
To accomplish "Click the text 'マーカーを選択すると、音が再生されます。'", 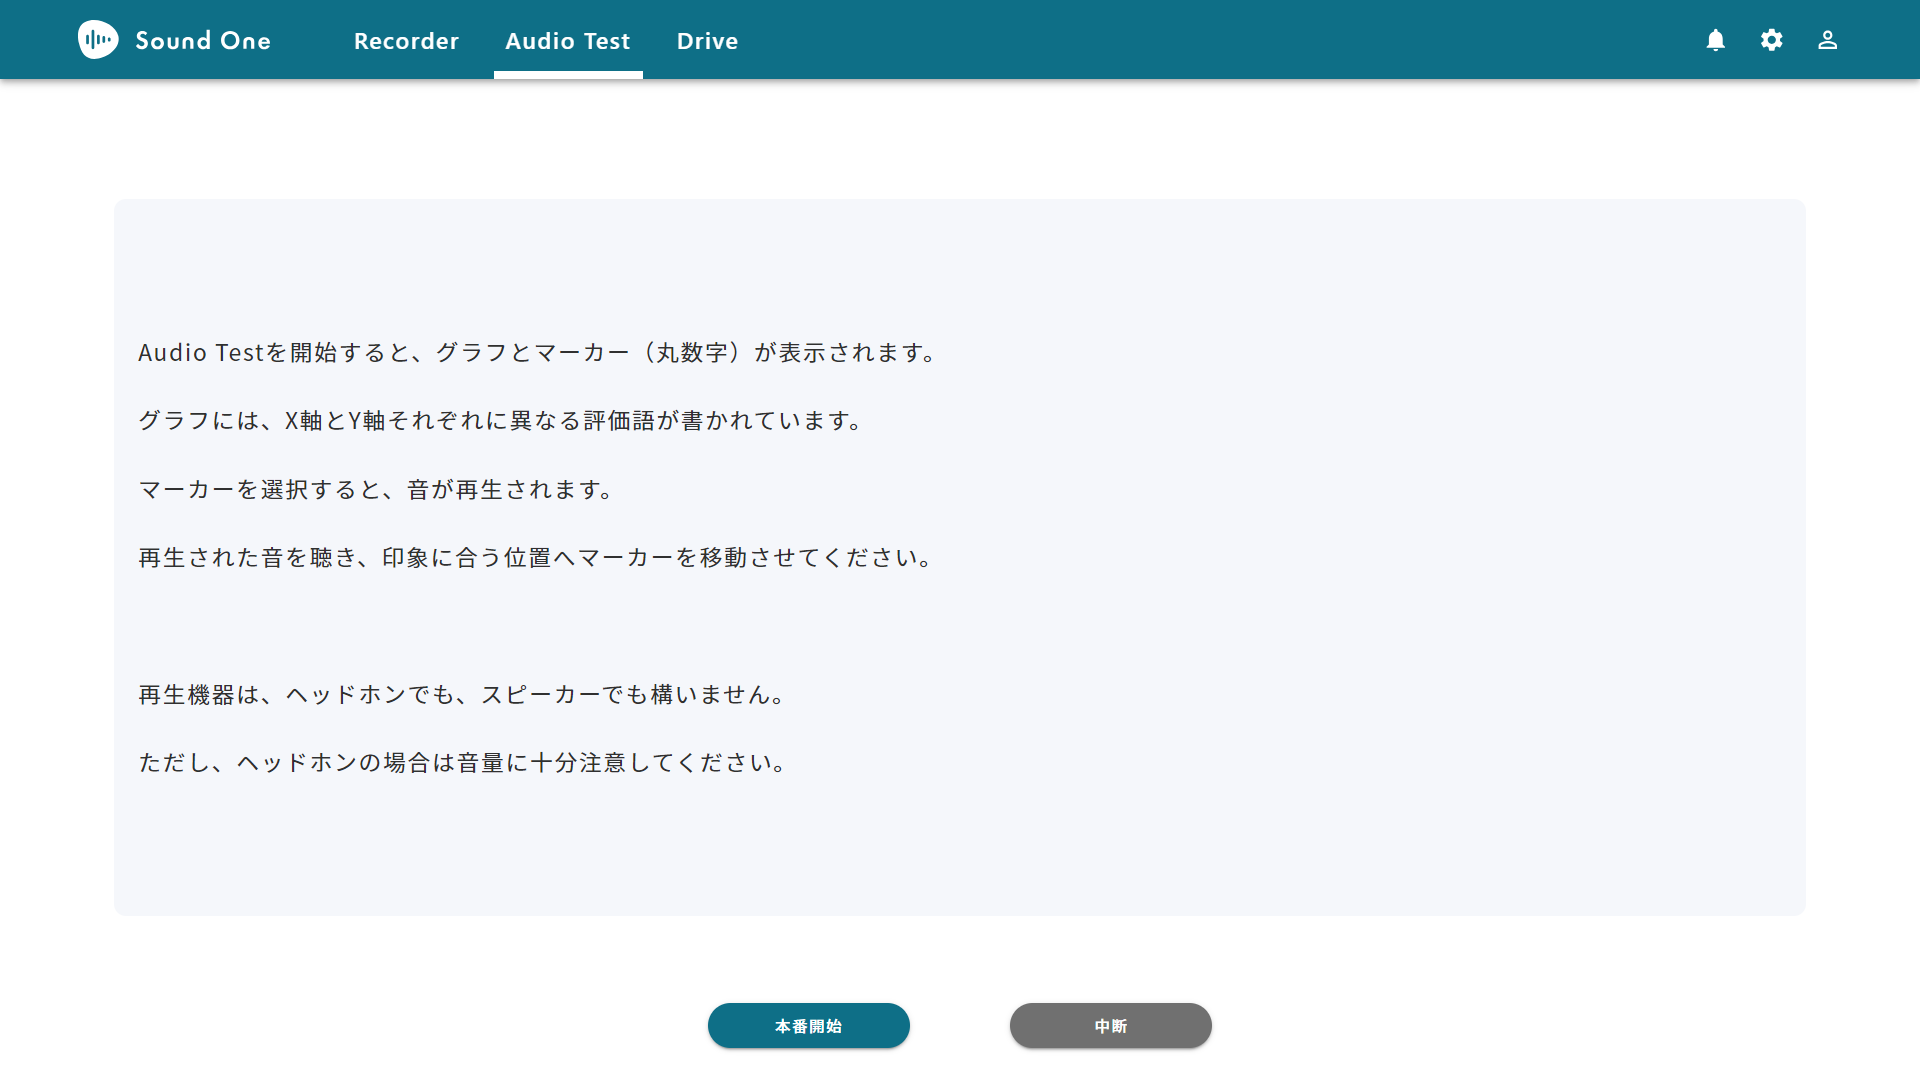I will 377,490.
